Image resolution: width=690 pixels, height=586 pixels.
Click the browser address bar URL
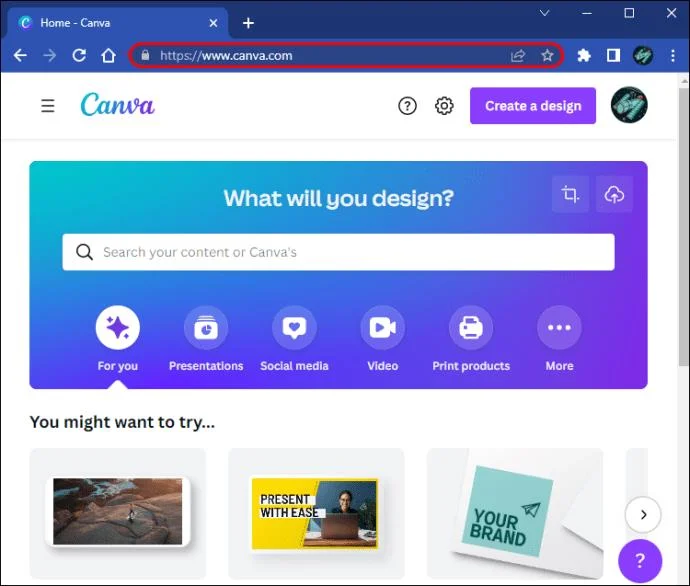[226, 56]
